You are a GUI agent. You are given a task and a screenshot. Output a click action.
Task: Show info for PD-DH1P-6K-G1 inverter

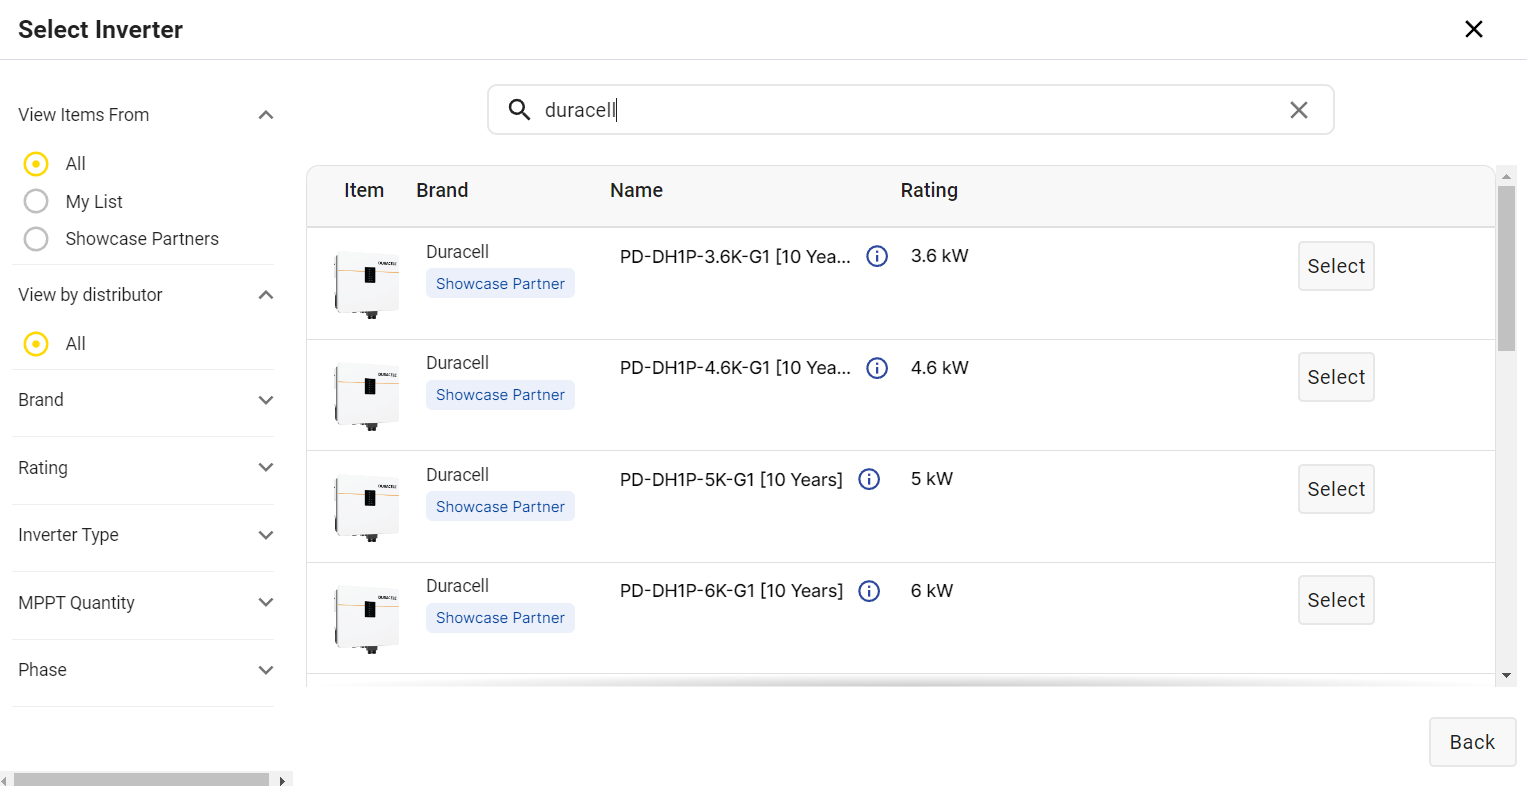point(870,591)
